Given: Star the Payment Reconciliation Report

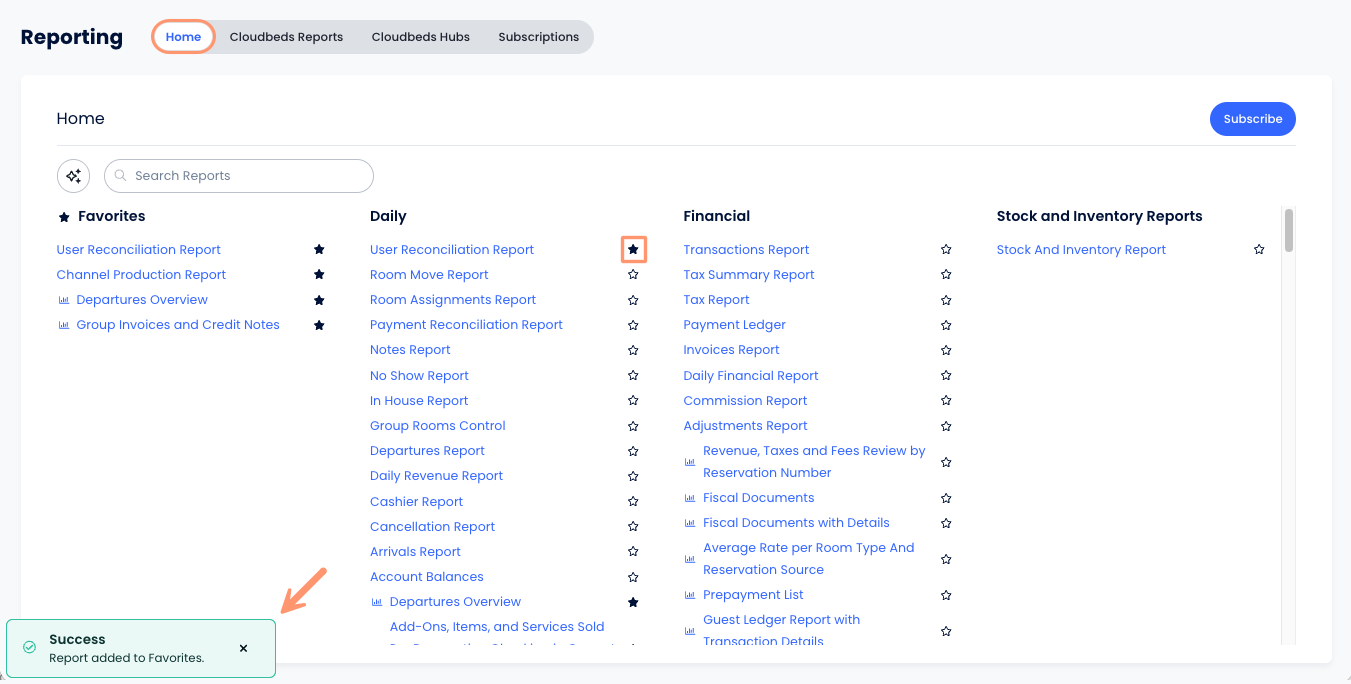Looking at the screenshot, I should point(633,325).
